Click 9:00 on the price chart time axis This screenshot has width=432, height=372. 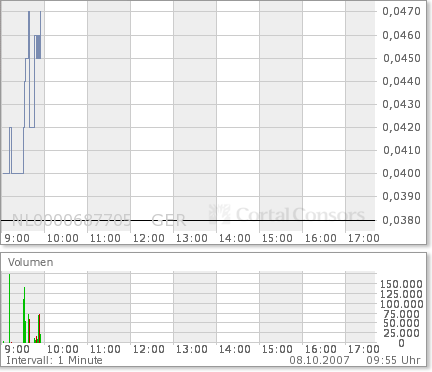17,239
